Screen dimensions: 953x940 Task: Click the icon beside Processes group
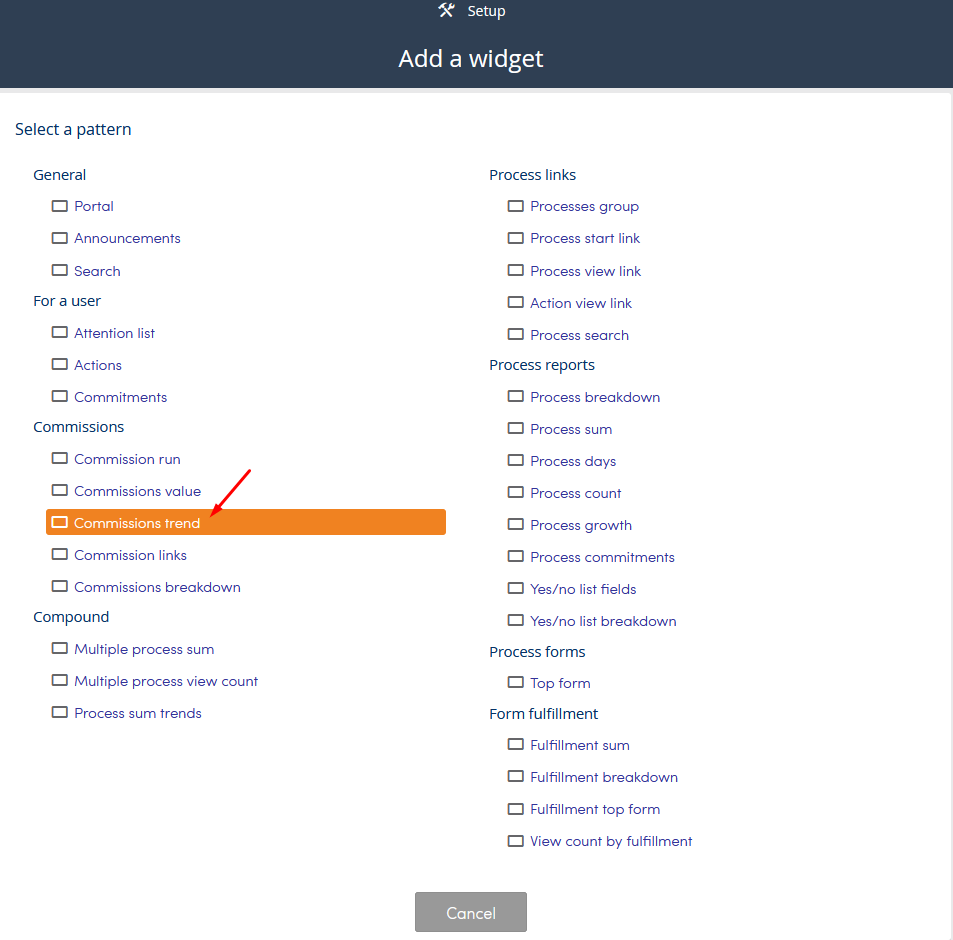515,206
